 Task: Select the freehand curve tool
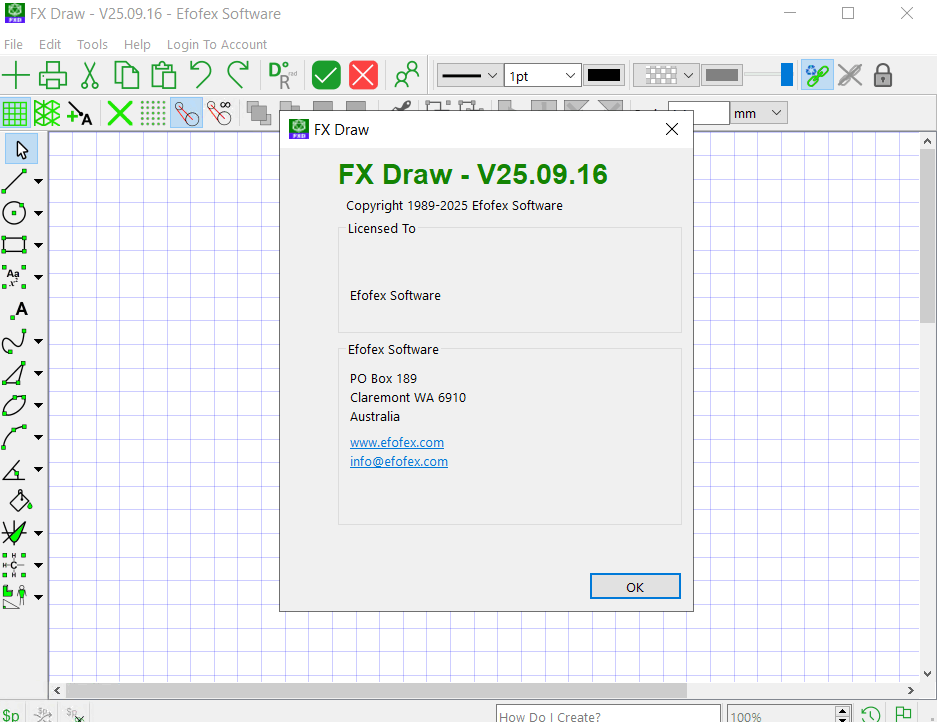tap(14, 341)
